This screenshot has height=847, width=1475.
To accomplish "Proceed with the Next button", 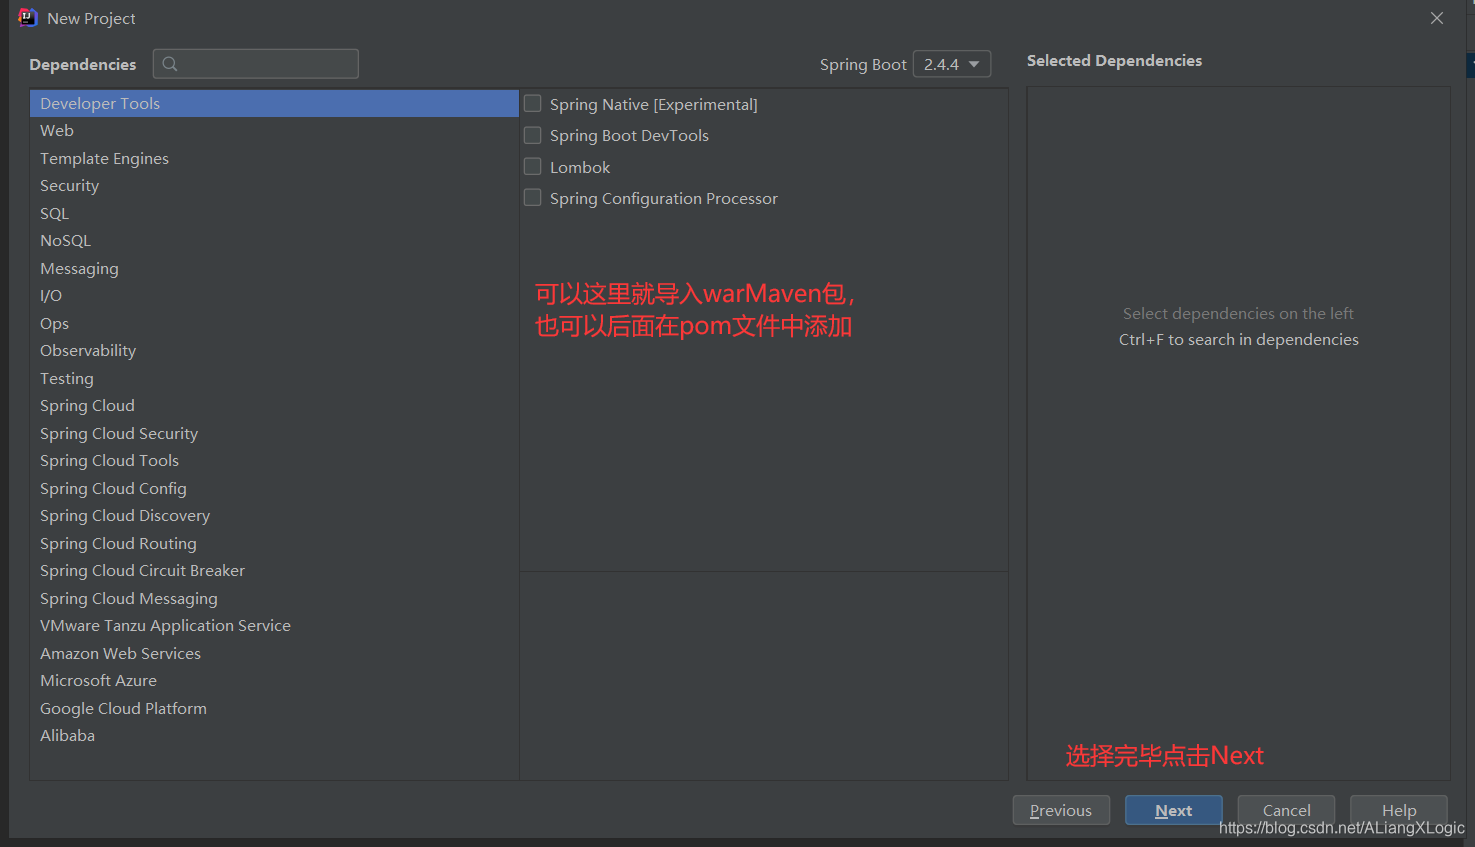I will coord(1174,810).
